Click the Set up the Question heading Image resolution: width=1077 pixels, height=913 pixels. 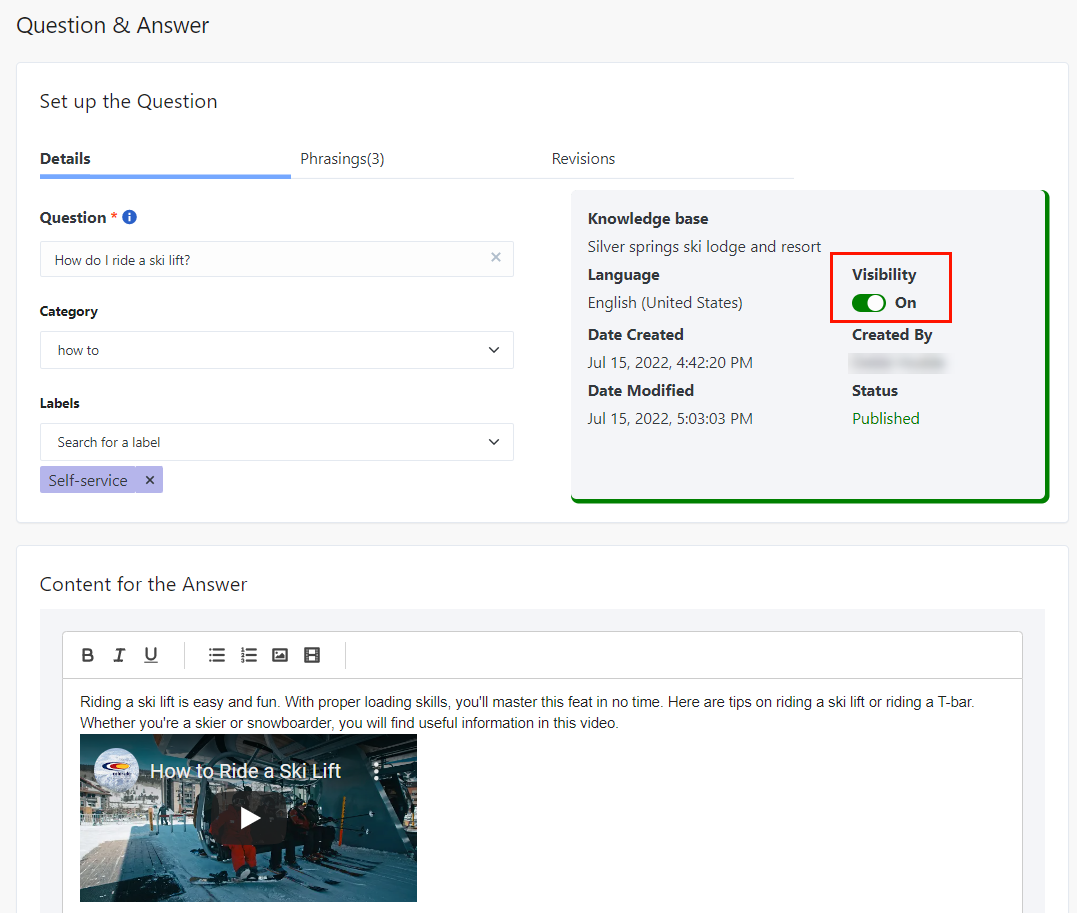pos(128,102)
